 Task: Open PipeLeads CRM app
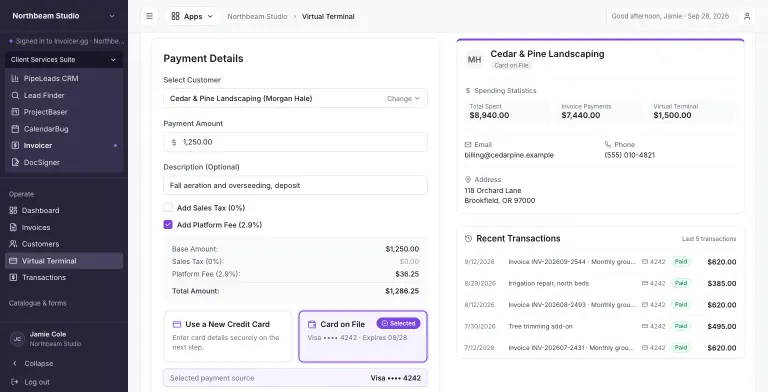[x=64, y=78]
